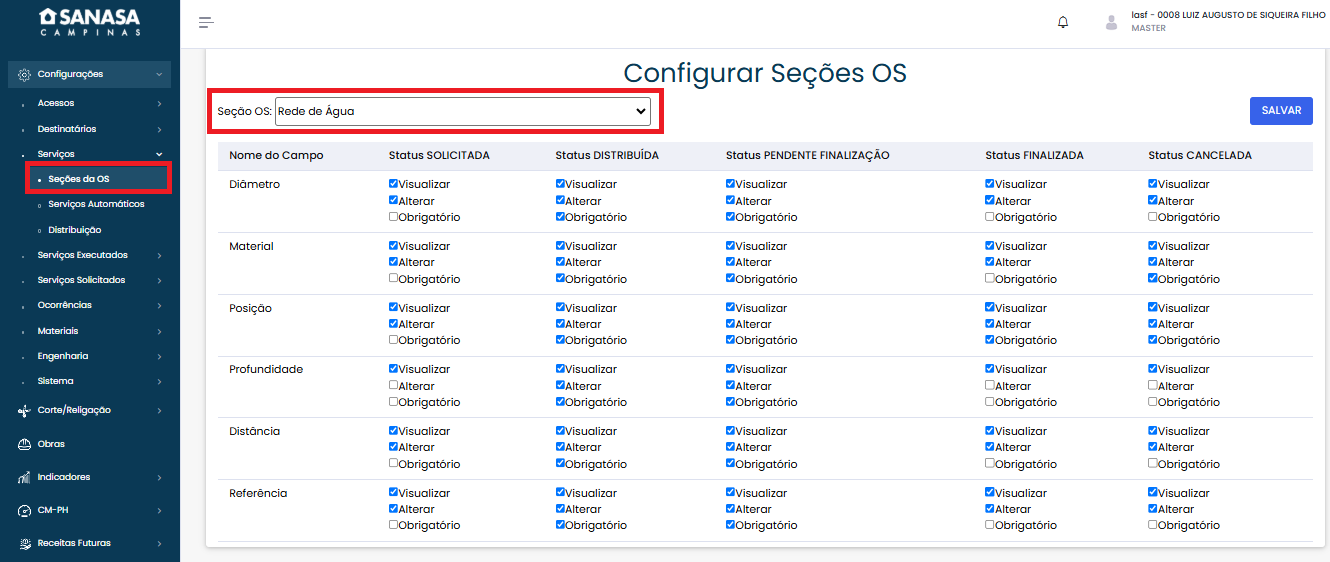
Task: Check Alterar for Profundidade under Status SOLICITADA
Action: [x=394, y=386]
